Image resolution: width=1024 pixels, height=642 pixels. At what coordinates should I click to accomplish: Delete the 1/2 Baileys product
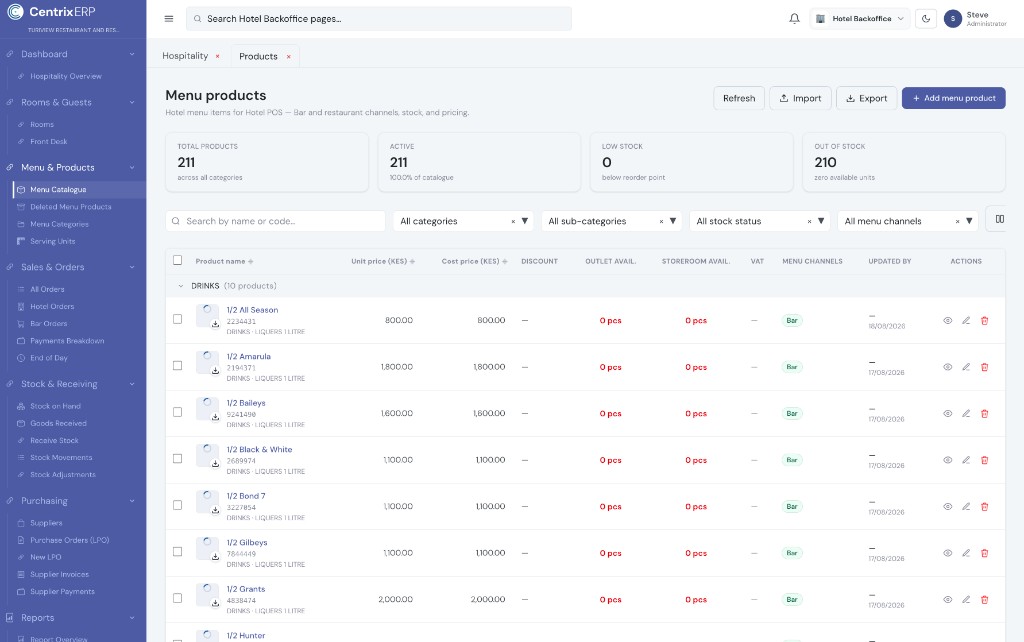(x=985, y=413)
